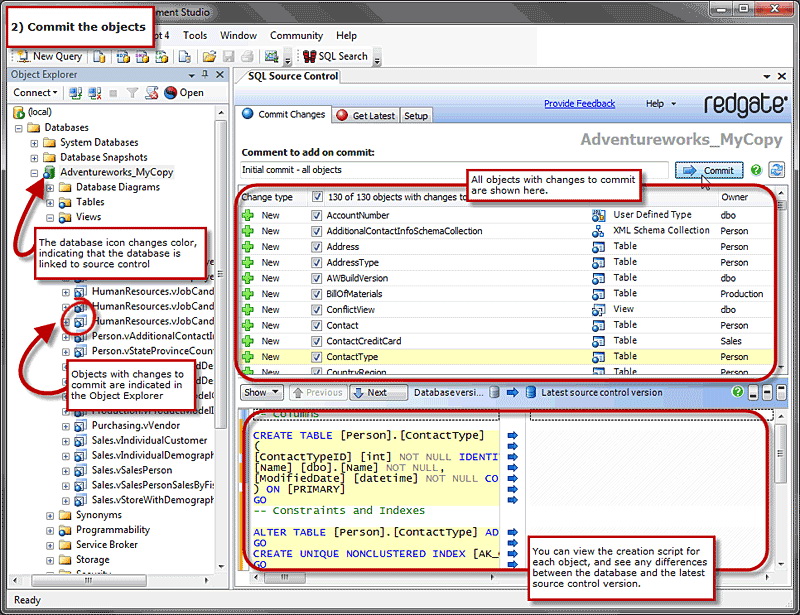The height and width of the screenshot is (615, 800).
Task: Open the Show dropdown in diff toolbar
Action: [x=262, y=392]
